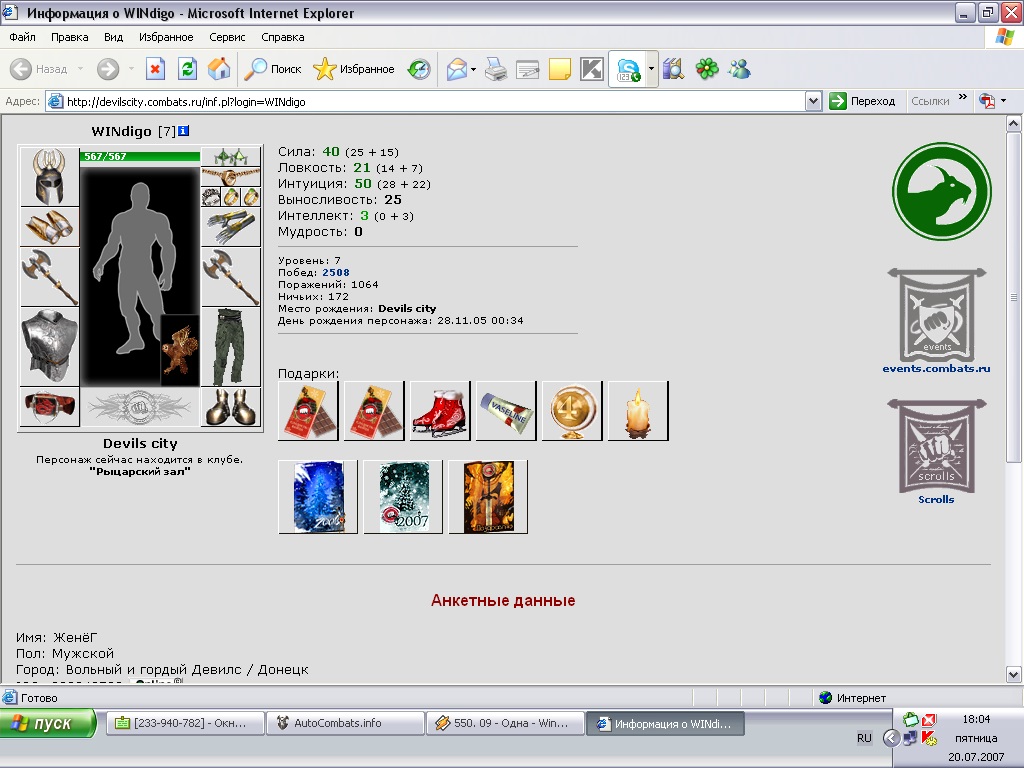Click the right-hand axe slot
Image resolution: width=1024 pixels, height=768 pixels.
point(231,277)
